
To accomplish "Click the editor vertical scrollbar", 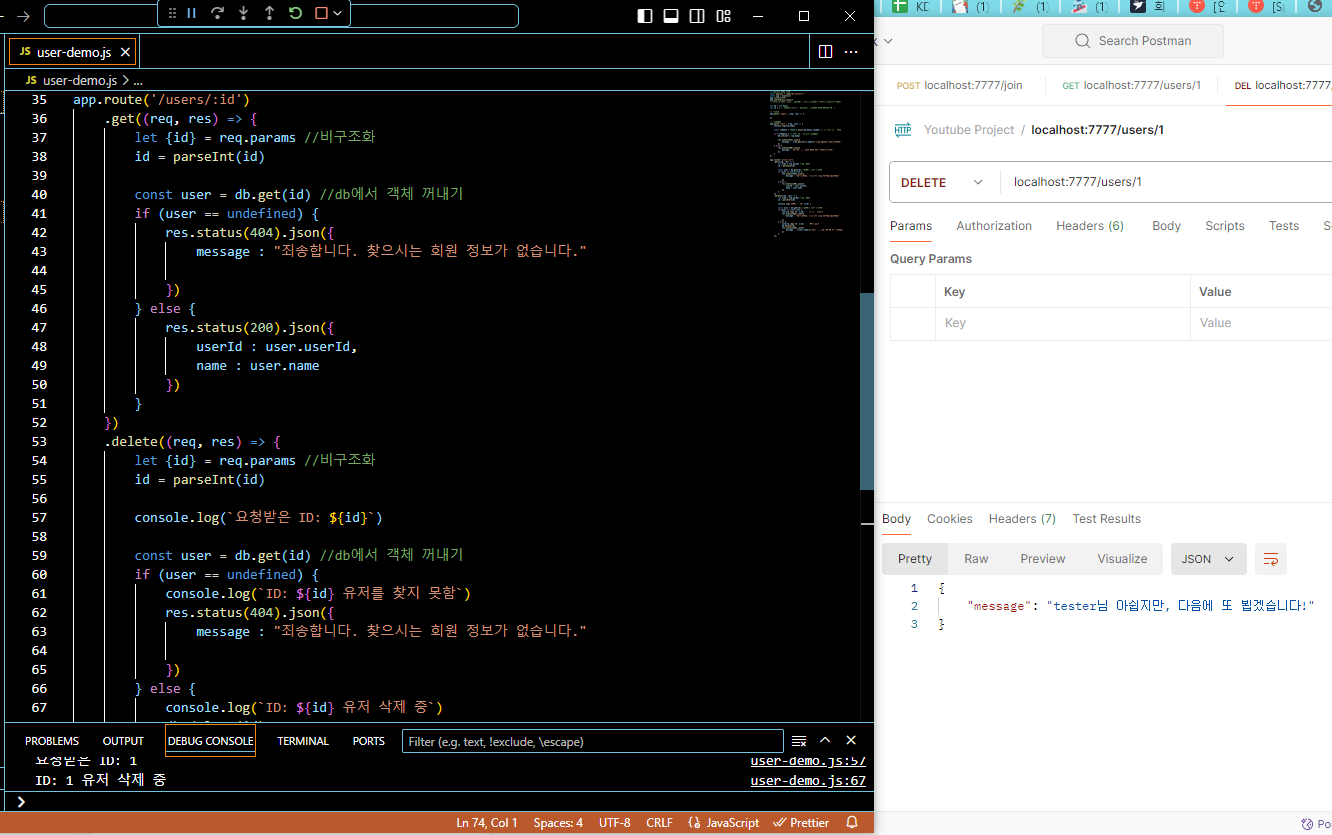I will pyautogui.click(x=866, y=391).
